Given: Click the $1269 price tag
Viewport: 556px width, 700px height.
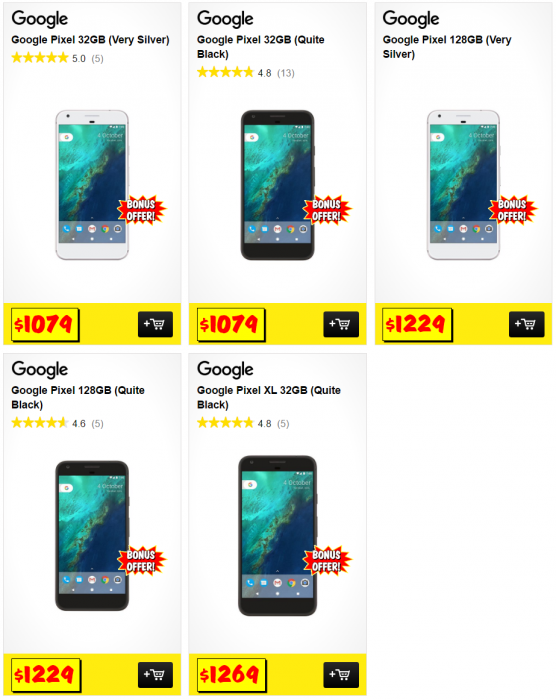Looking at the screenshot, I should [231, 675].
